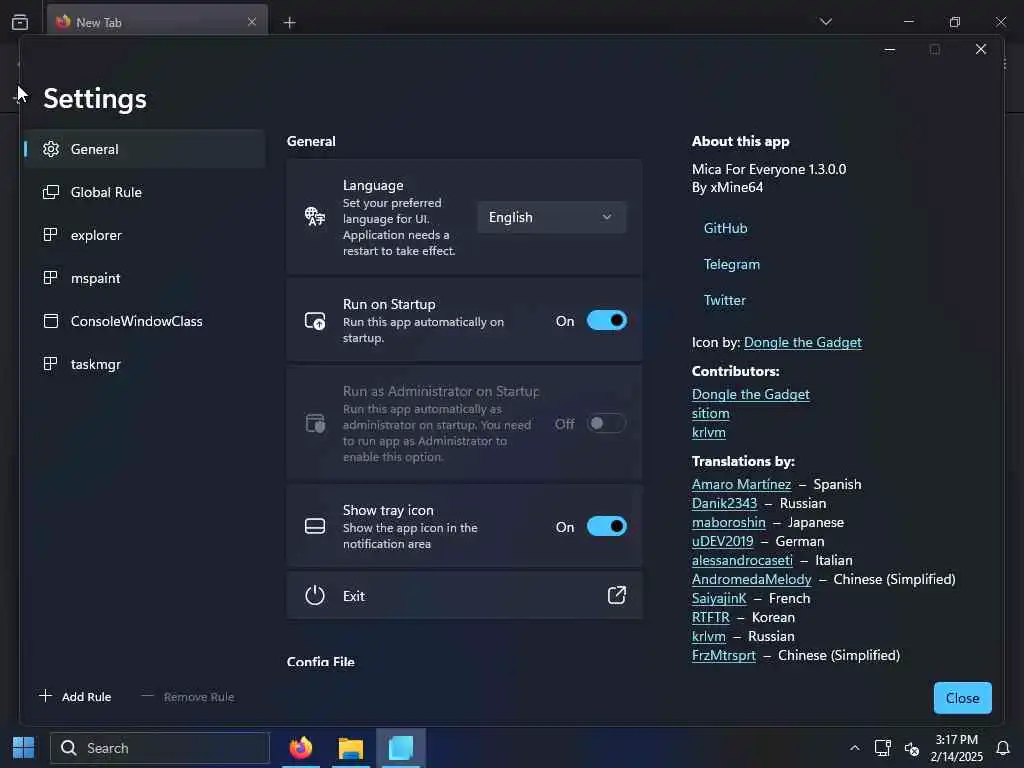This screenshot has width=1024, height=768.
Task: Disable the Show tray icon toggle
Action: (607, 526)
